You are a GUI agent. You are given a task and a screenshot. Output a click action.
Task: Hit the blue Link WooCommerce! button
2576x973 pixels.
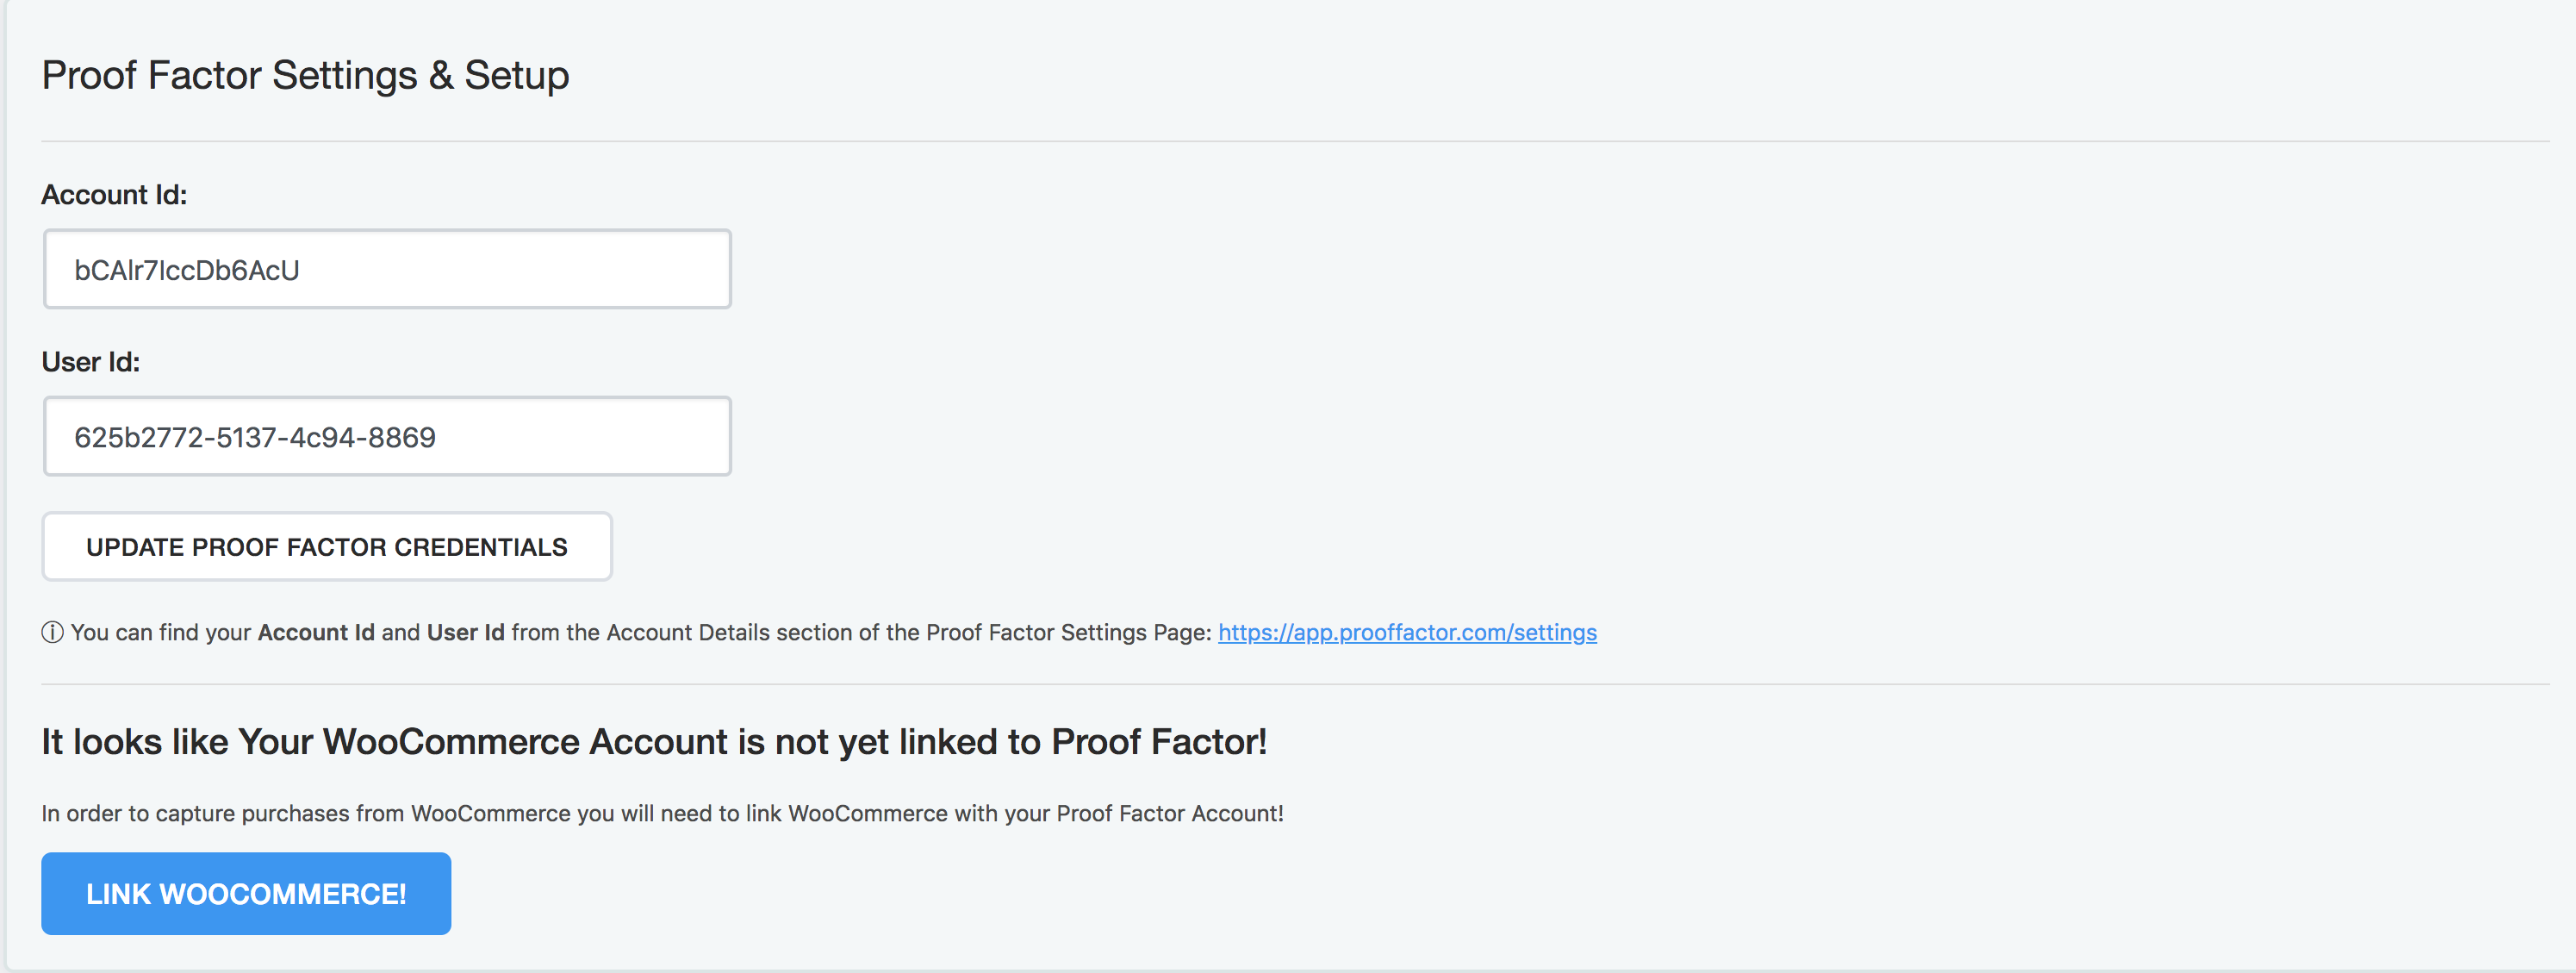pos(246,894)
